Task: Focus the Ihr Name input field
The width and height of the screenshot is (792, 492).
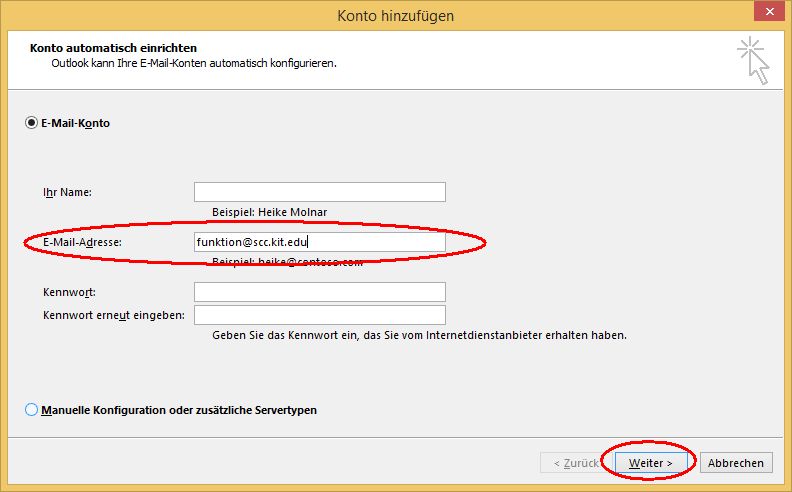Action: coord(319,192)
